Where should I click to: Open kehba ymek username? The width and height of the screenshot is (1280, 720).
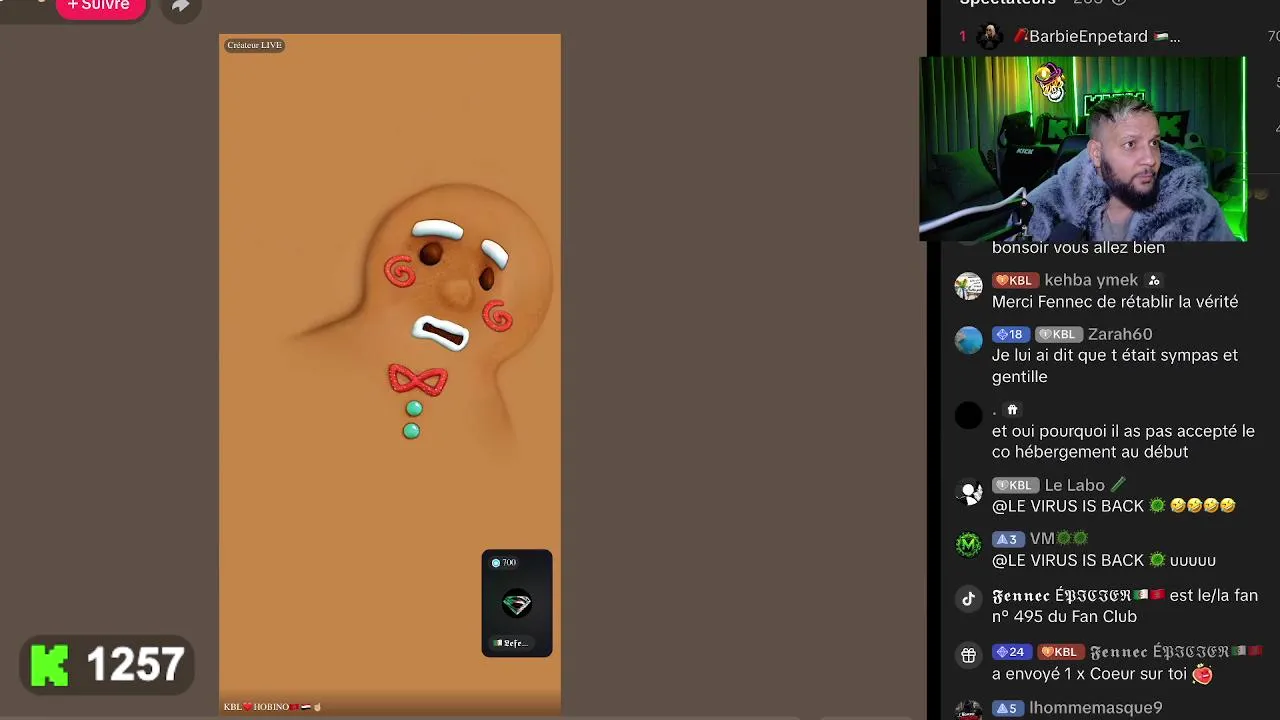(x=1091, y=280)
